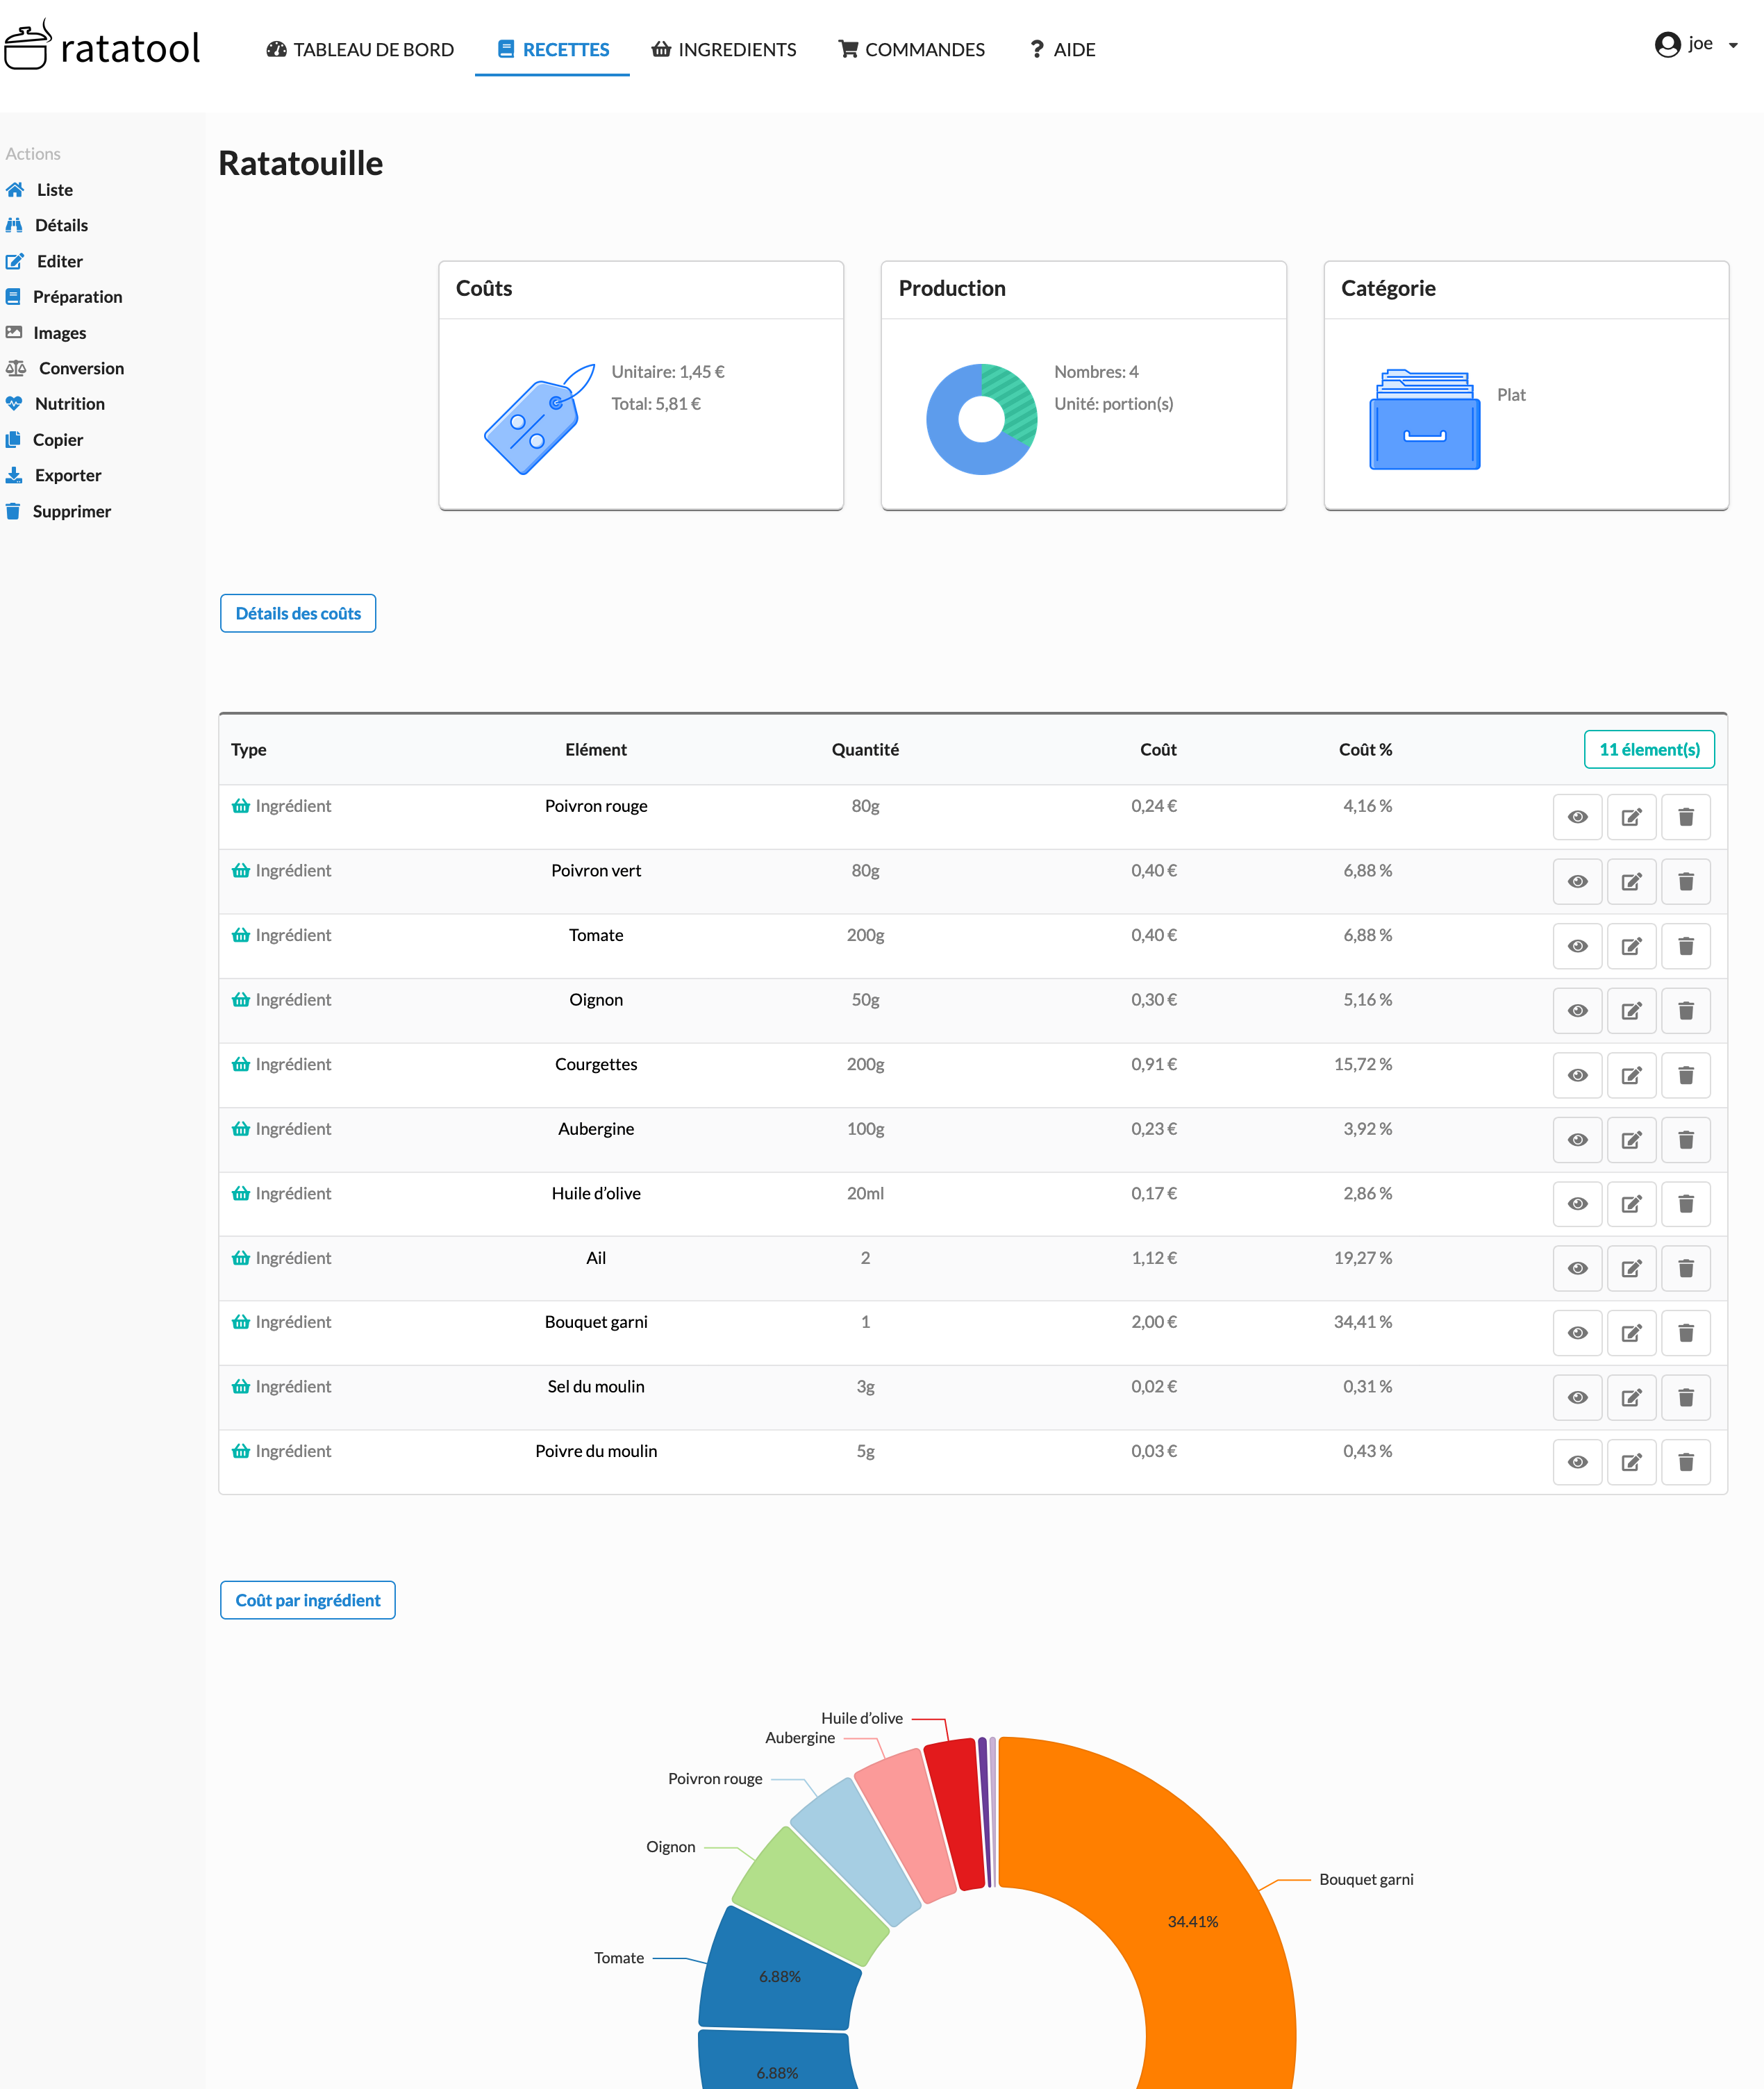Delete the Poivron rouge row

1685,817
